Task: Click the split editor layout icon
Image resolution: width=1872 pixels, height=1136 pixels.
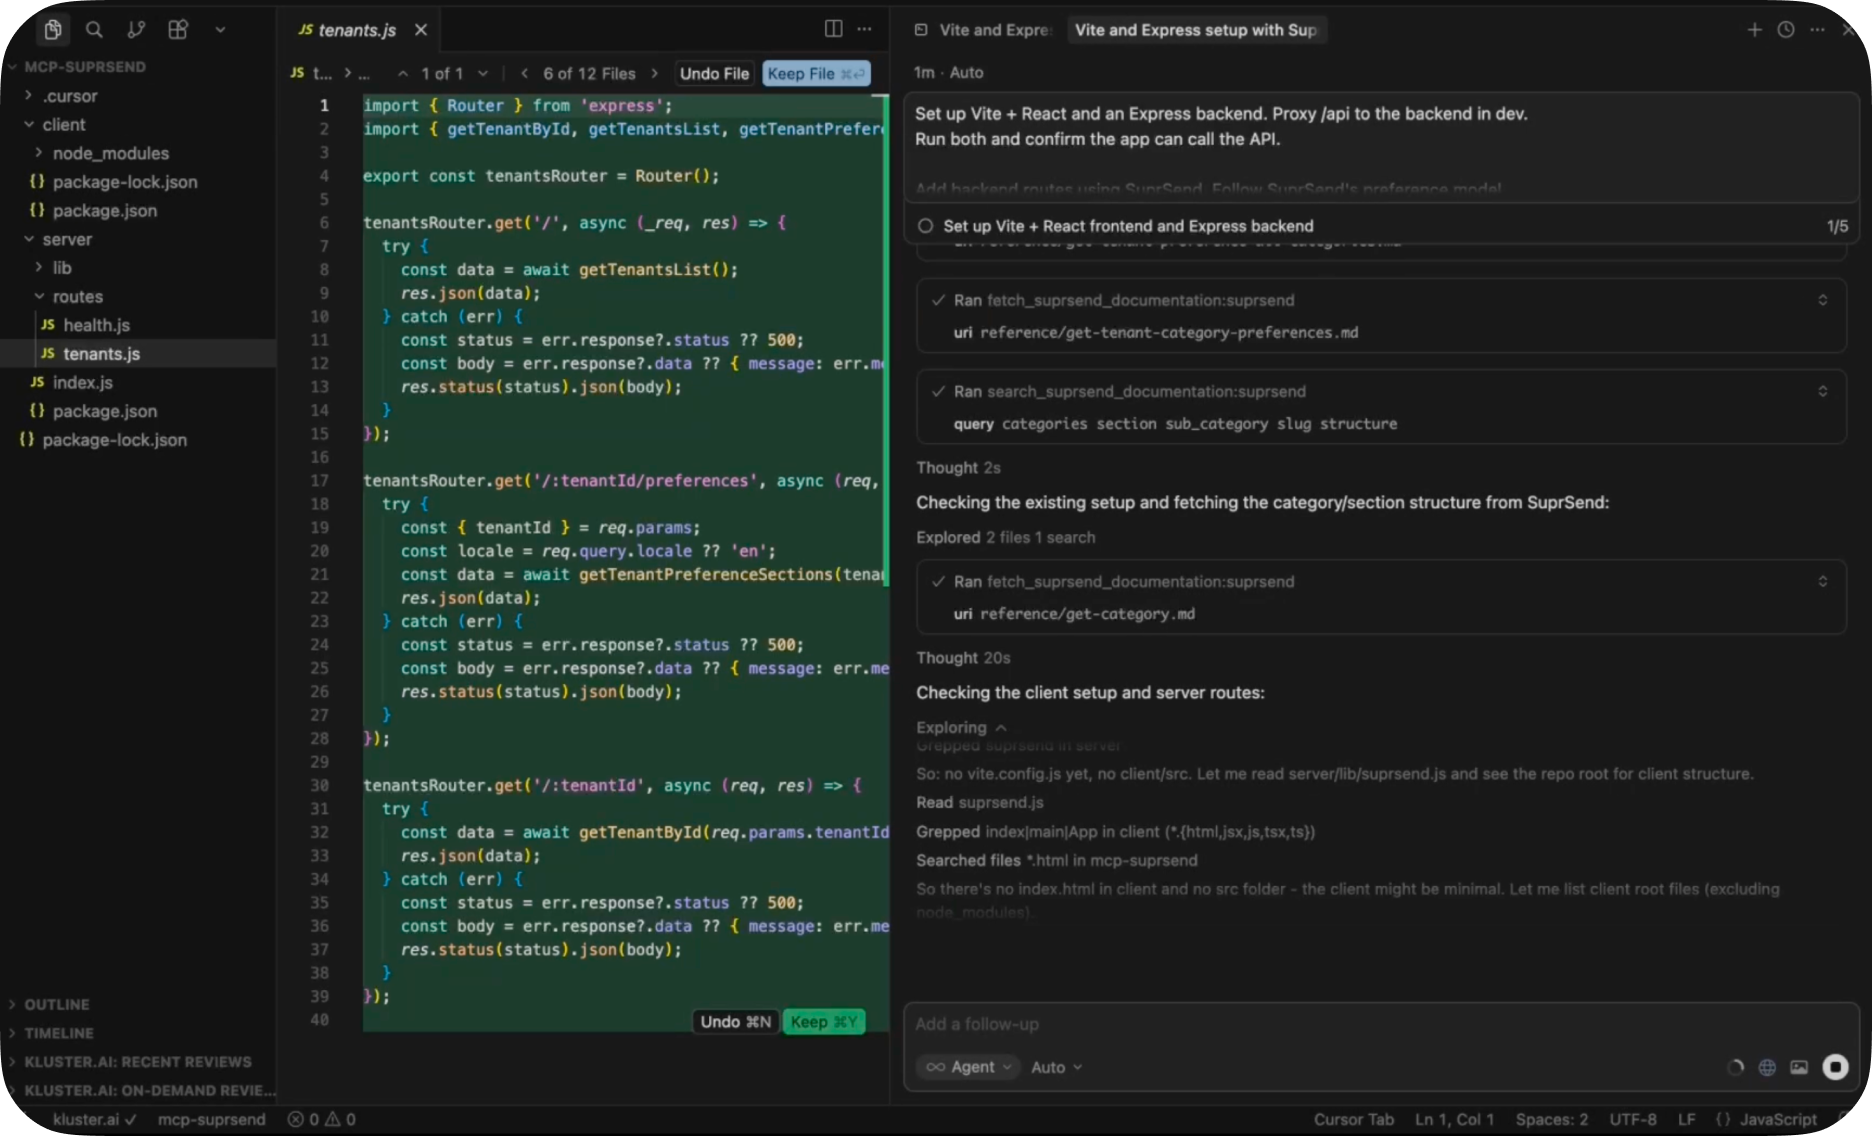Action: pyautogui.click(x=833, y=29)
